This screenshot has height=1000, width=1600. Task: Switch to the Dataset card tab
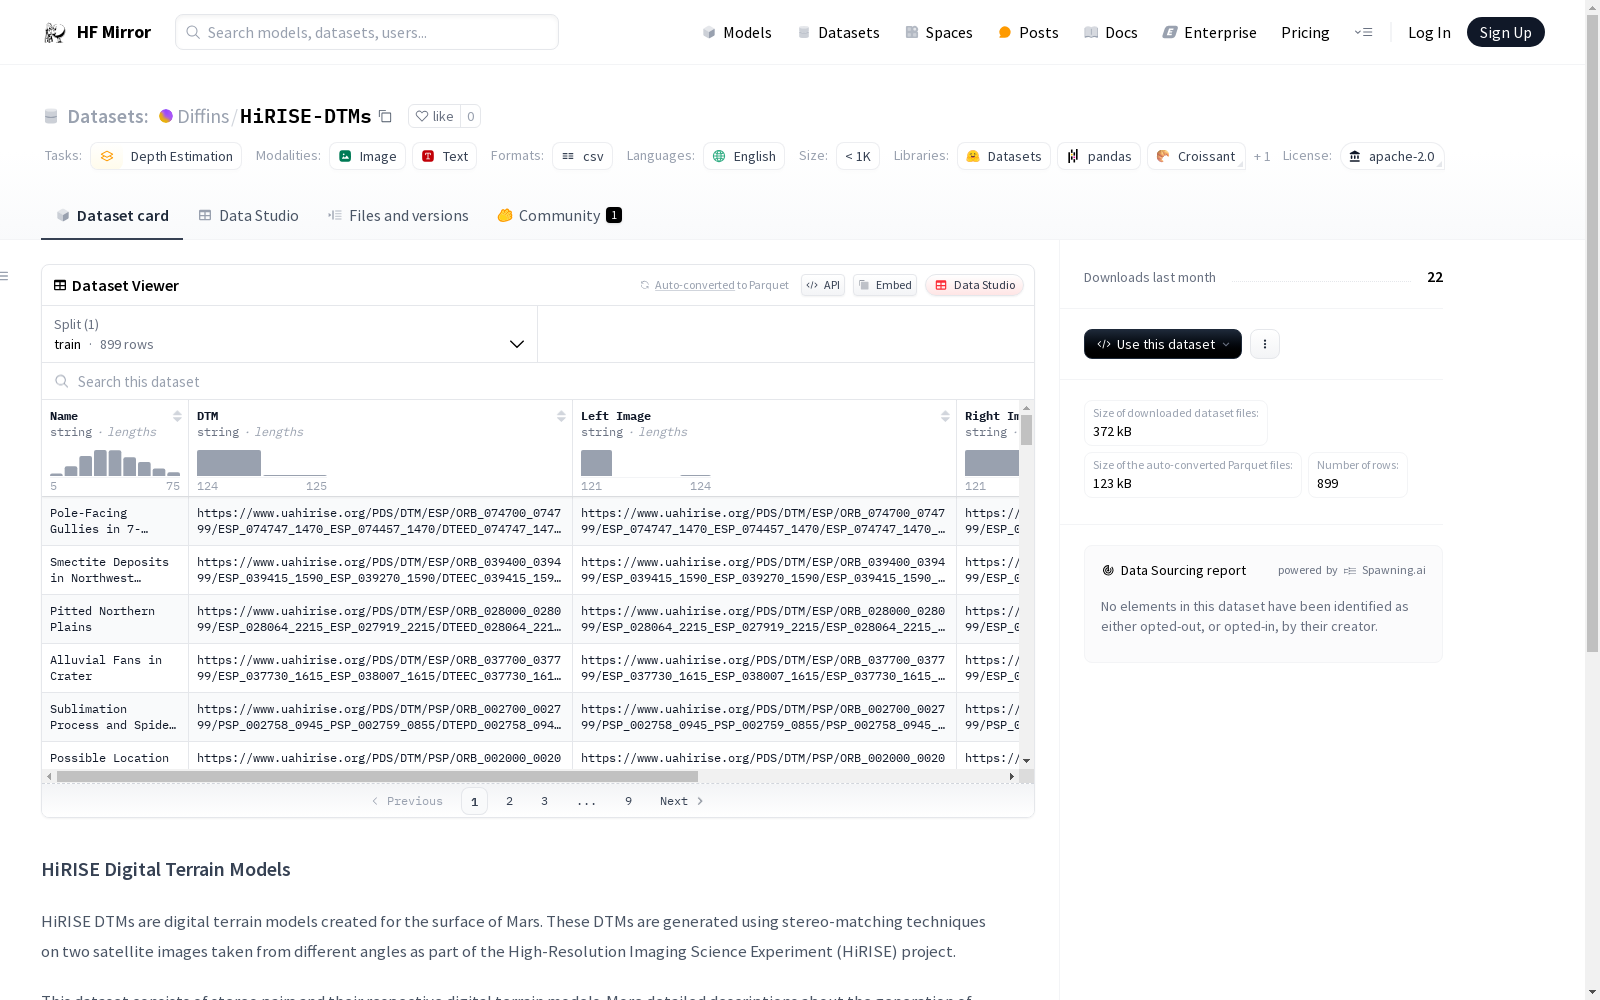point(112,215)
